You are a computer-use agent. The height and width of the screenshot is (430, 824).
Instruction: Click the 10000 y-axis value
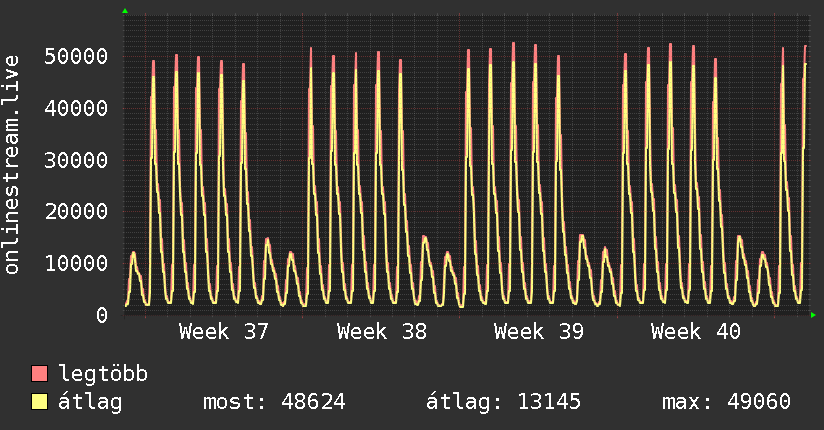tap(76, 263)
